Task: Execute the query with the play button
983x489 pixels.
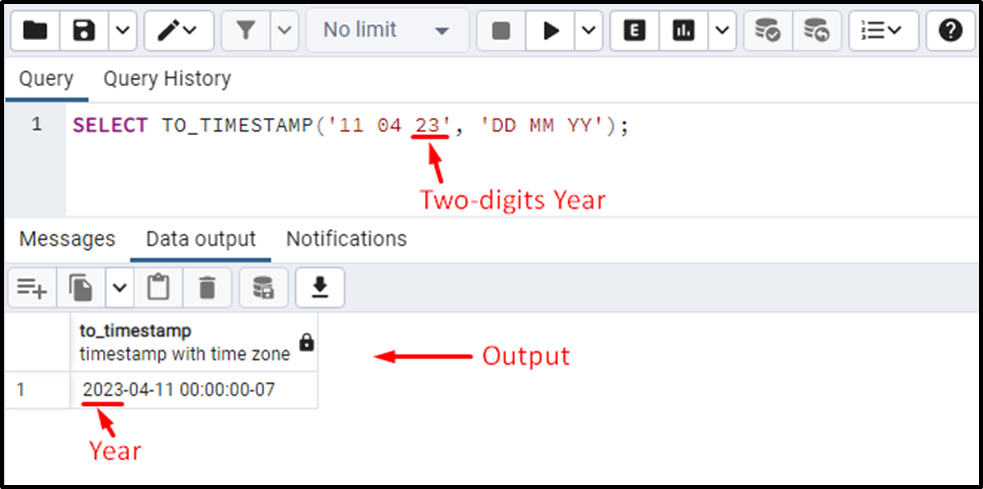Action: pos(550,30)
